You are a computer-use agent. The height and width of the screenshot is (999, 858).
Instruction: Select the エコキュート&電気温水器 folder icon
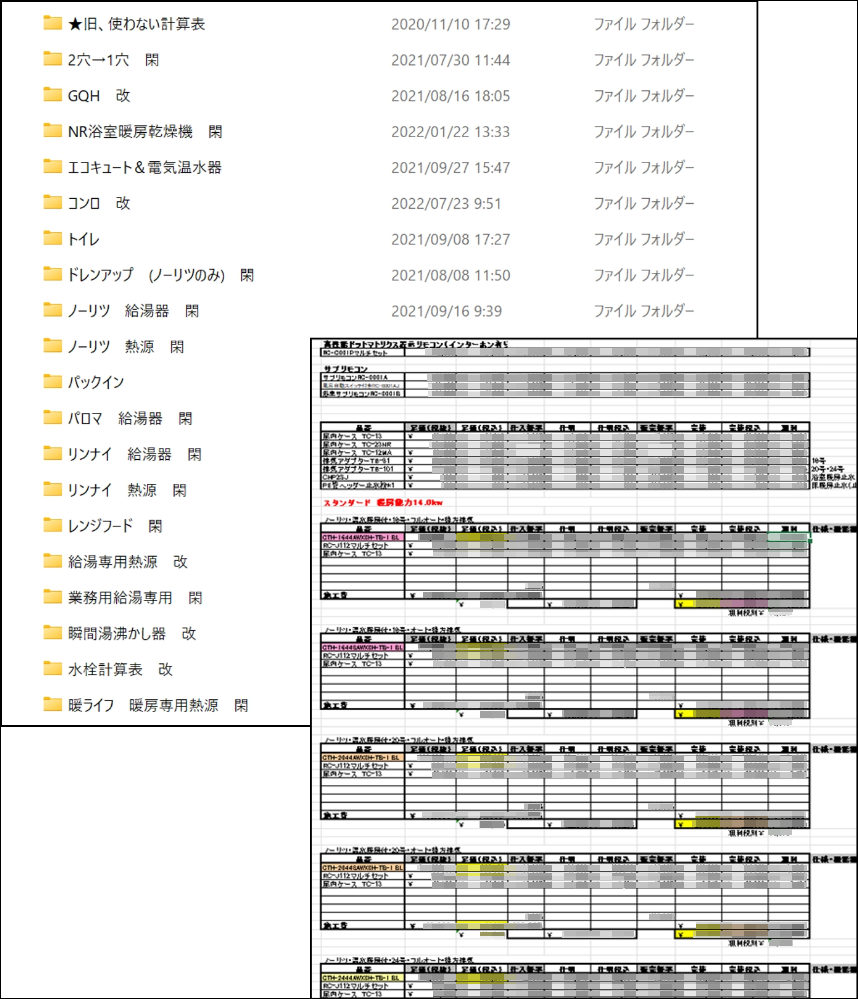(x=52, y=167)
